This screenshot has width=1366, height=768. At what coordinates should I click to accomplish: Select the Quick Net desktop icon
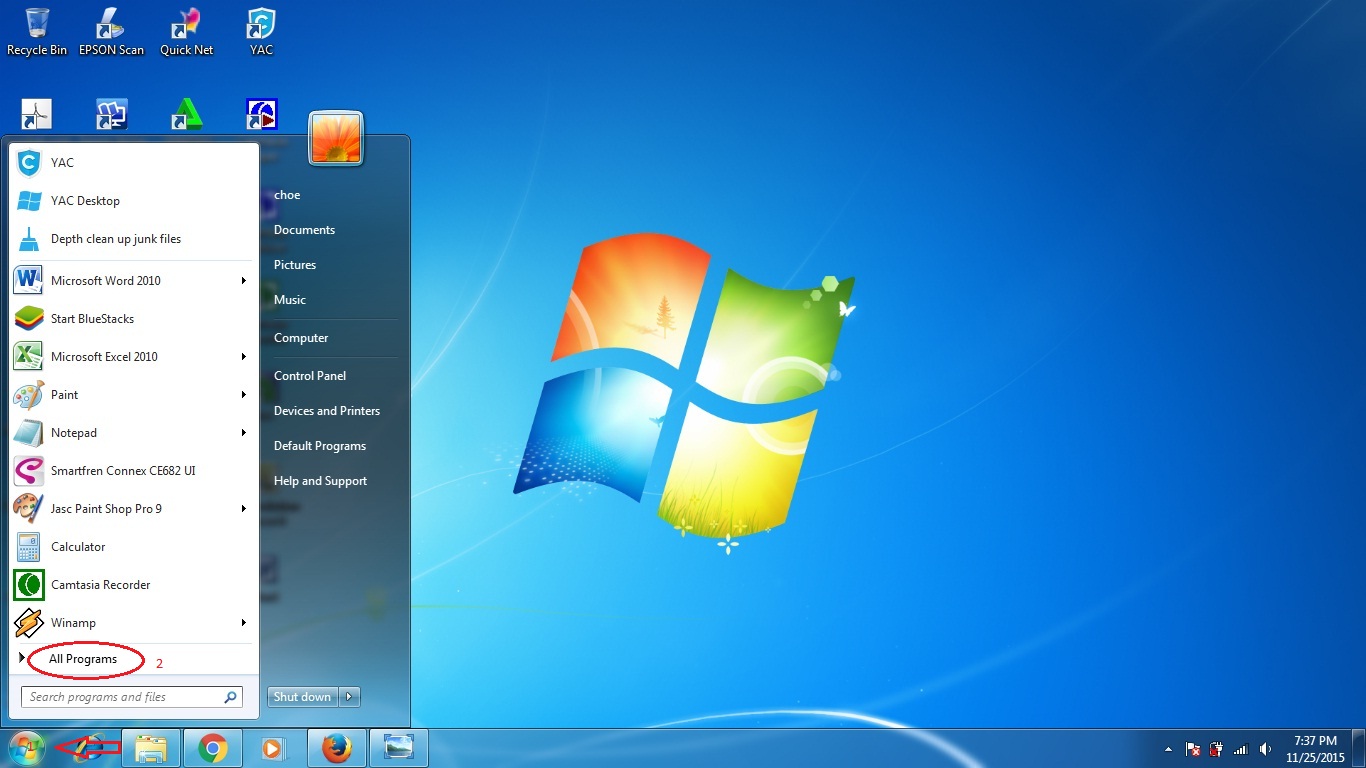187,31
